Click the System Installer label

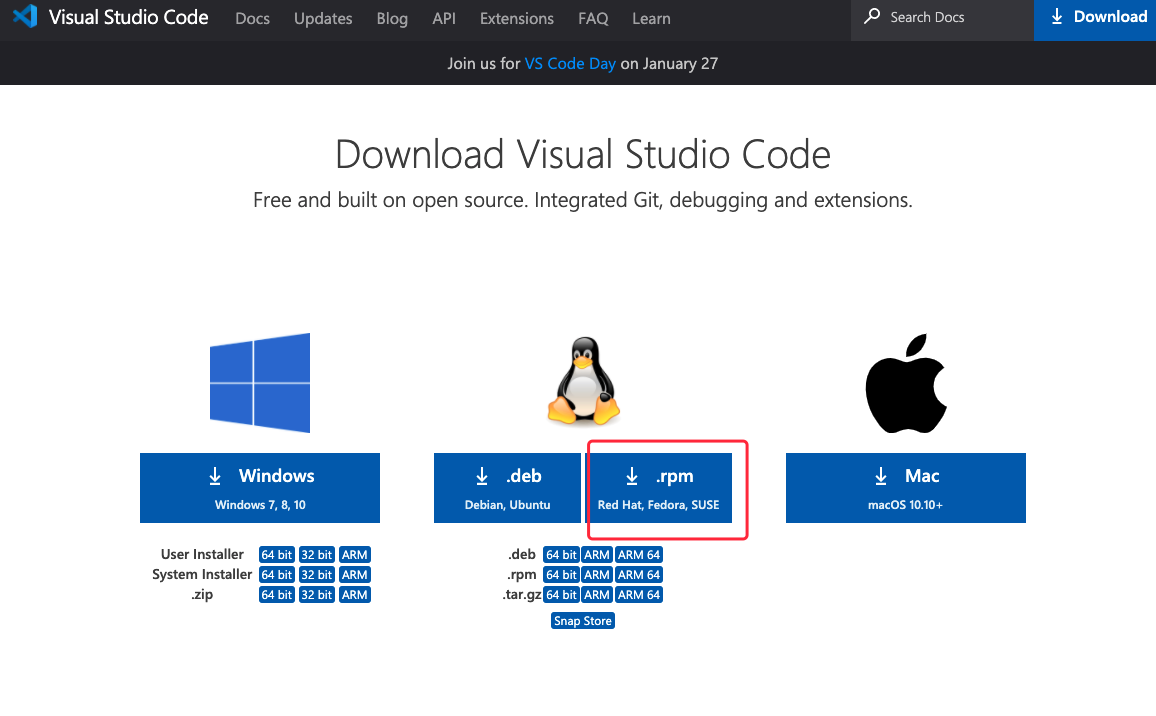[202, 574]
